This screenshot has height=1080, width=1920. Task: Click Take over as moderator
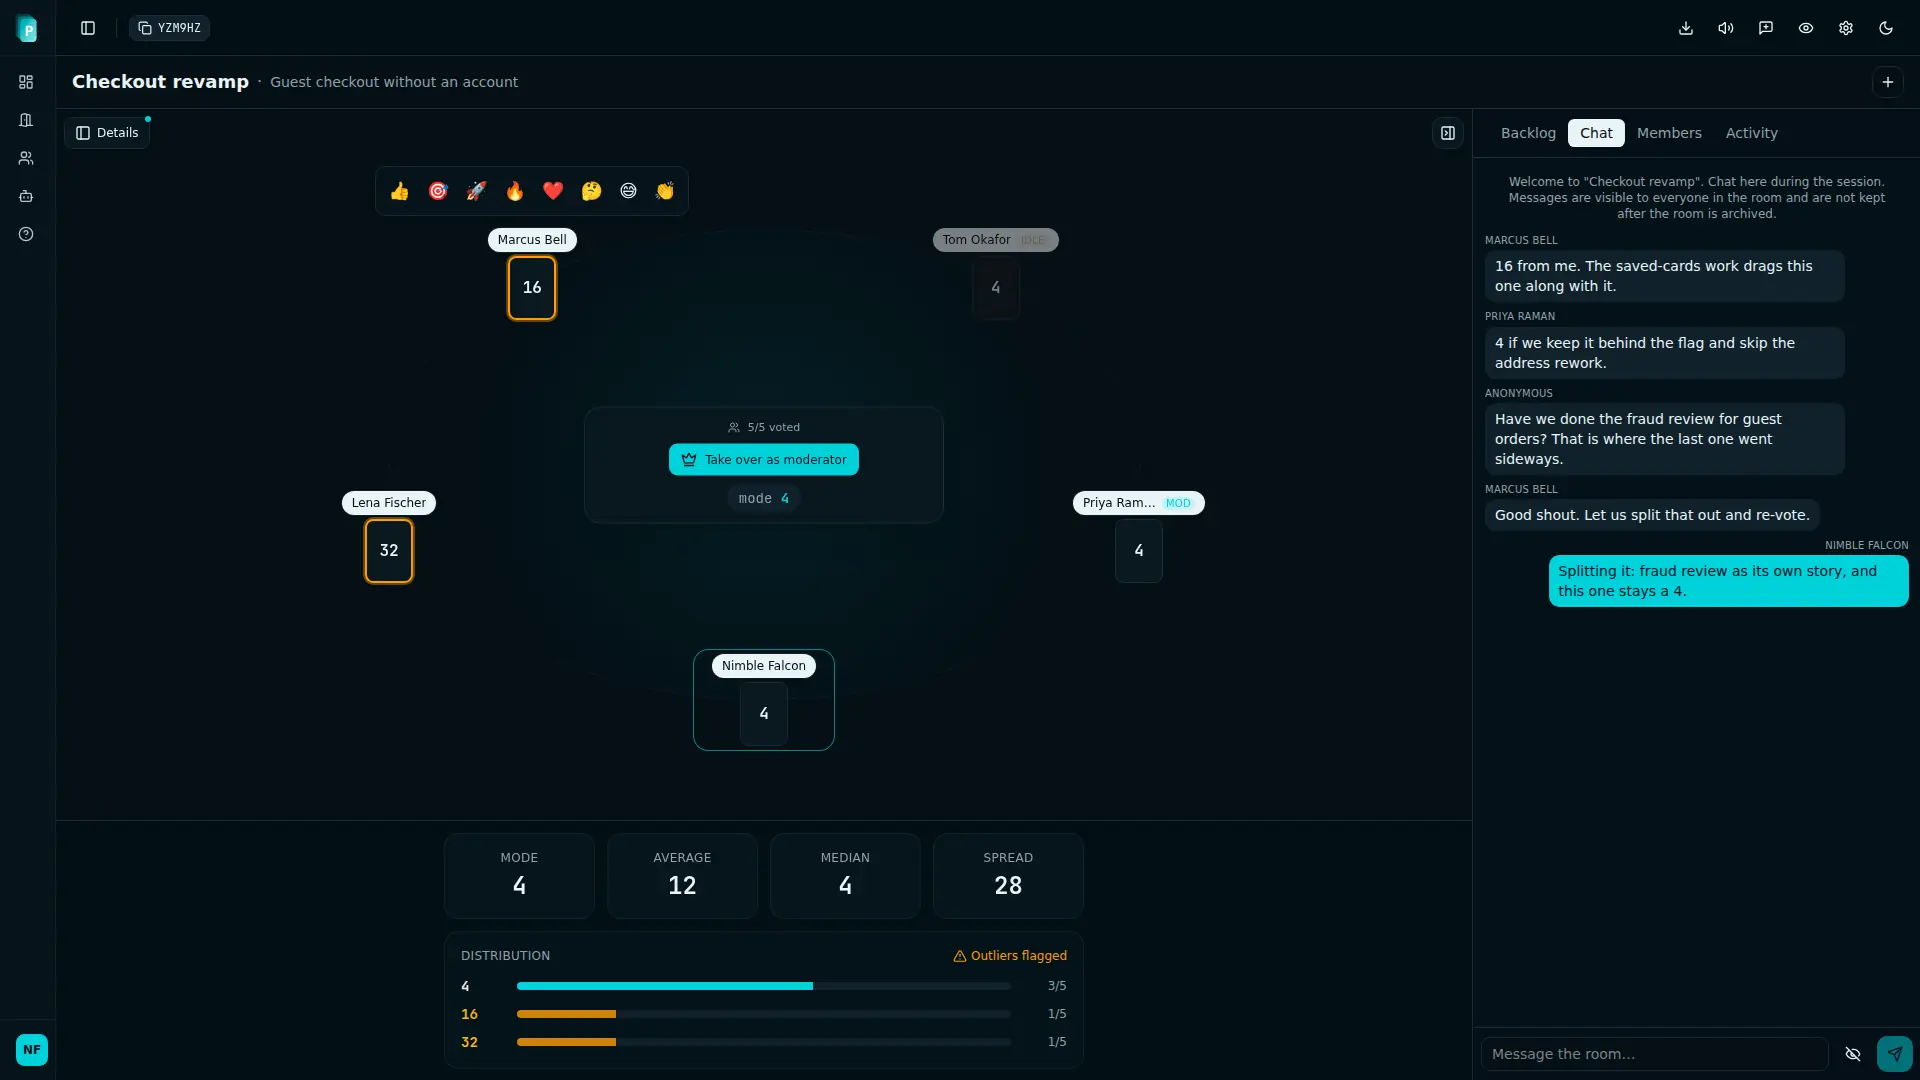coord(764,460)
